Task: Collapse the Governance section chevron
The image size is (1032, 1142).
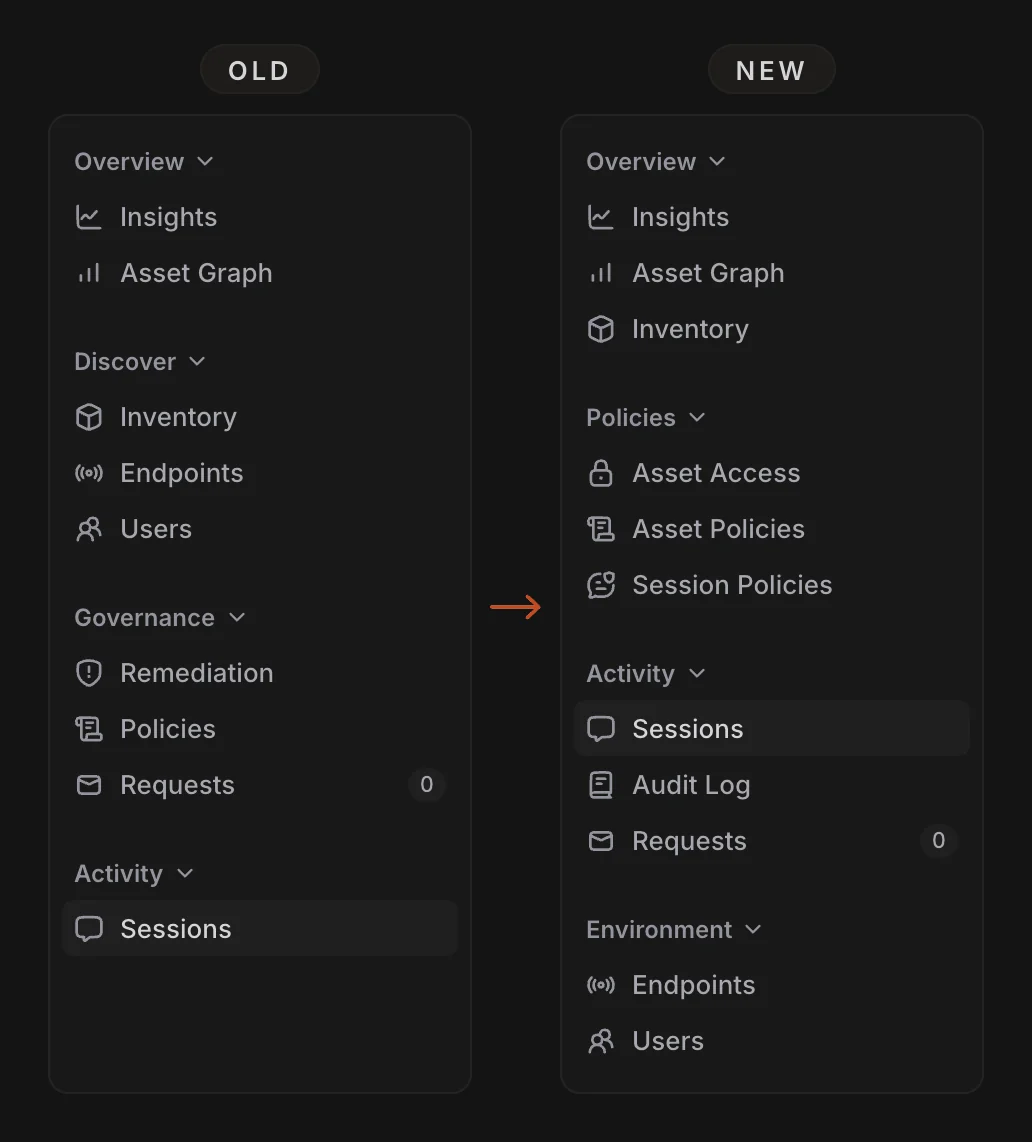Action: (x=237, y=618)
